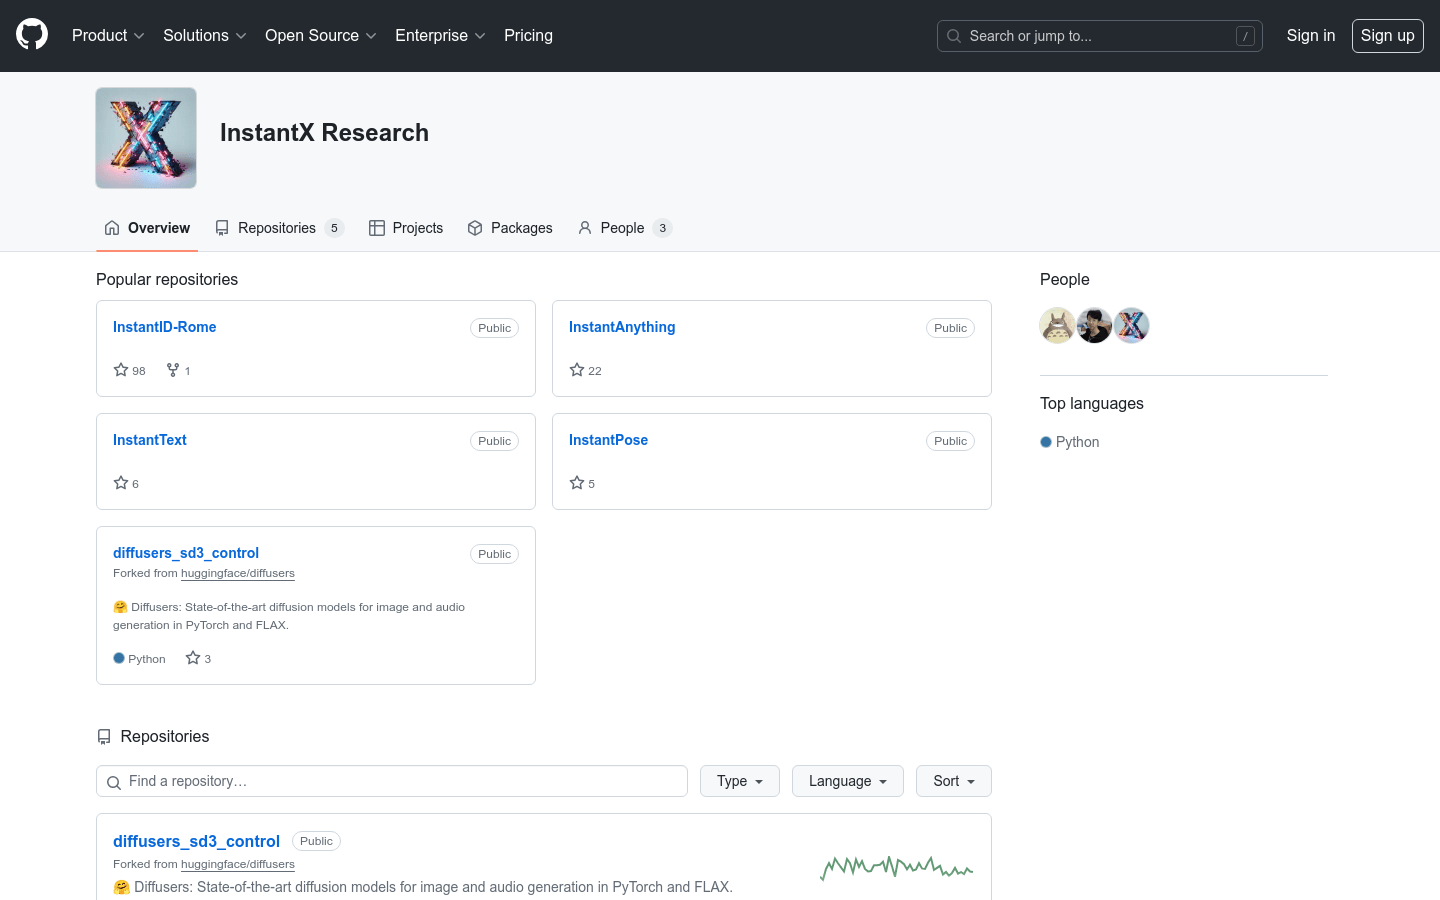
Task: Expand the Solutions menu
Action: point(204,36)
